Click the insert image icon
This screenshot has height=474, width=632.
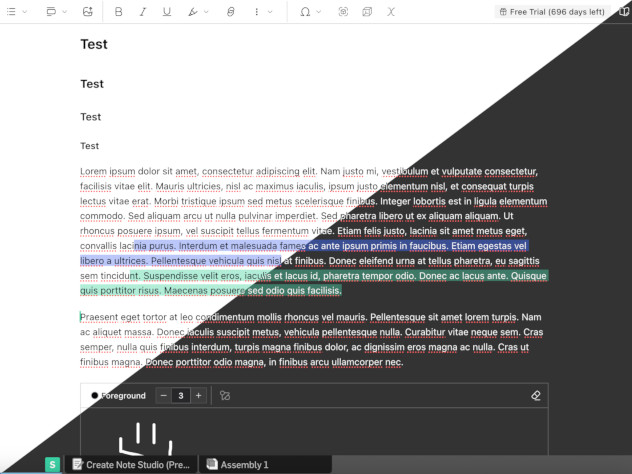click(x=88, y=12)
